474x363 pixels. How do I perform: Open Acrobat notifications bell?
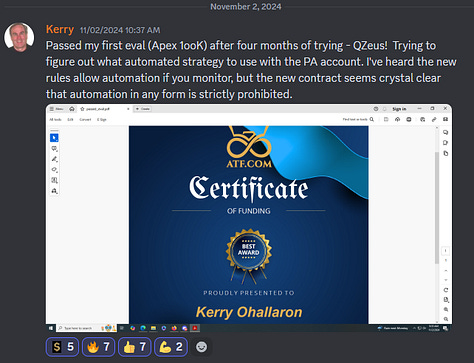(x=384, y=109)
